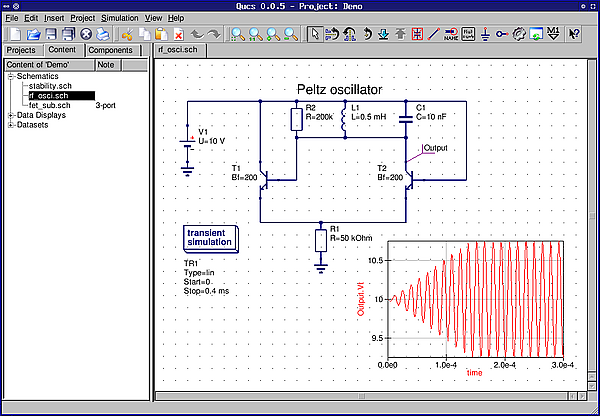
Task: Expand the Datasets tree node
Action: (10, 125)
